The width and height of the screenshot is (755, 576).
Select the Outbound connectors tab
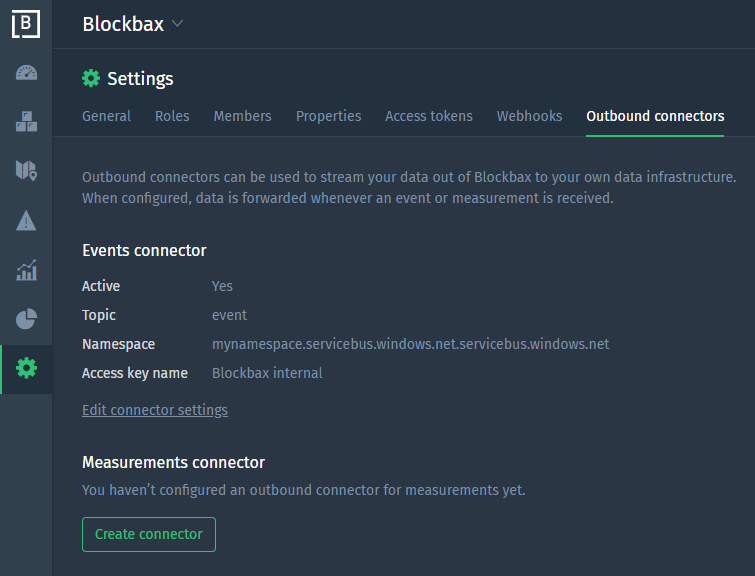pos(655,116)
